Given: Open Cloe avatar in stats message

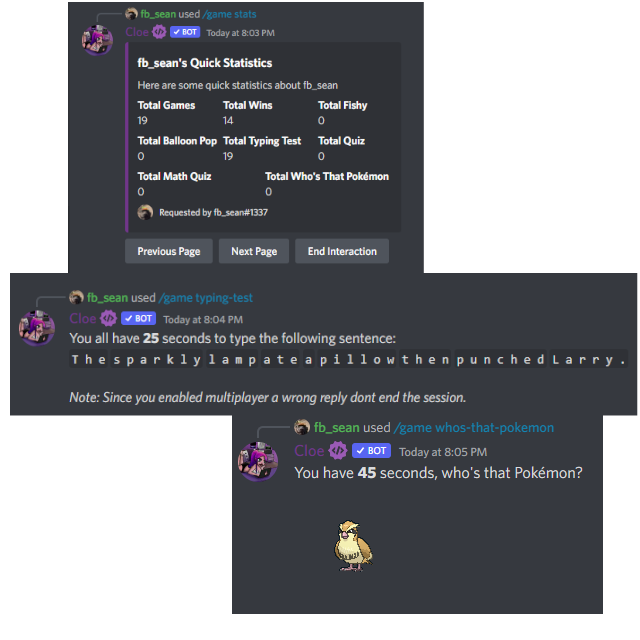Looking at the screenshot, I should point(97,40).
